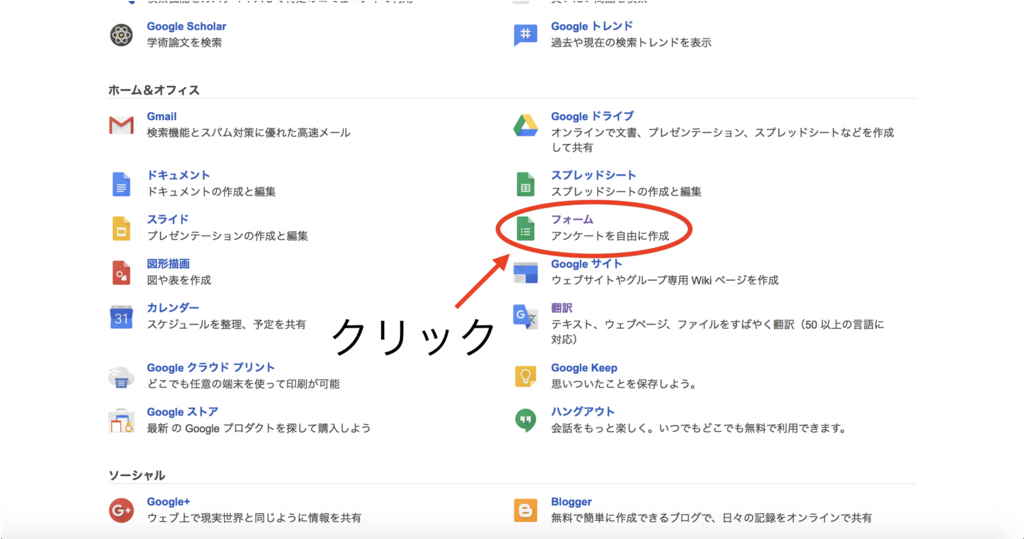The width and height of the screenshot is (1024, 539).
Task: Open the Gmail text link
Action: coord(161,116)
